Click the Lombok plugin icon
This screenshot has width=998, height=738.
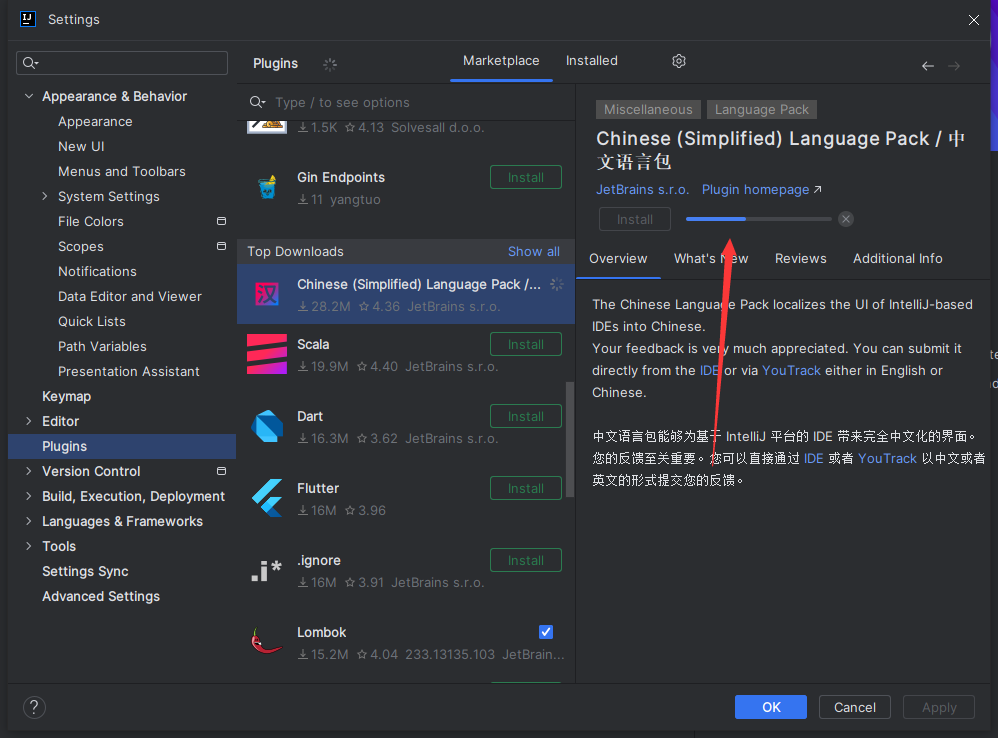coord(266,641)
